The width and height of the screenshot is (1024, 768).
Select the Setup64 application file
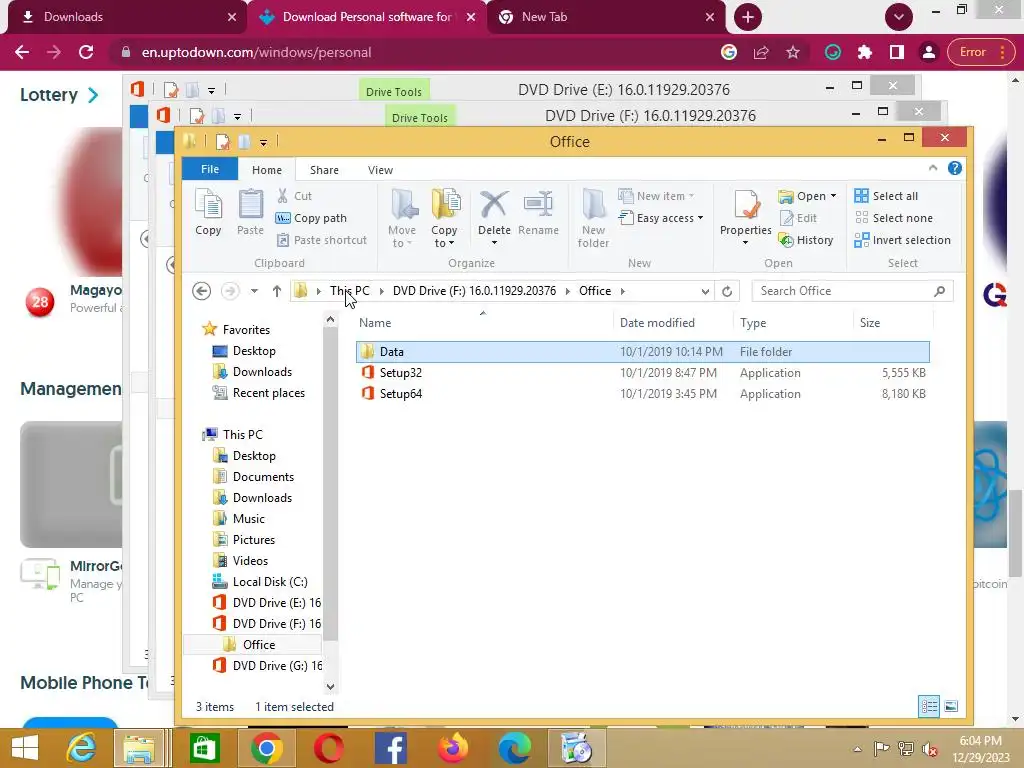tap(643, 394)
